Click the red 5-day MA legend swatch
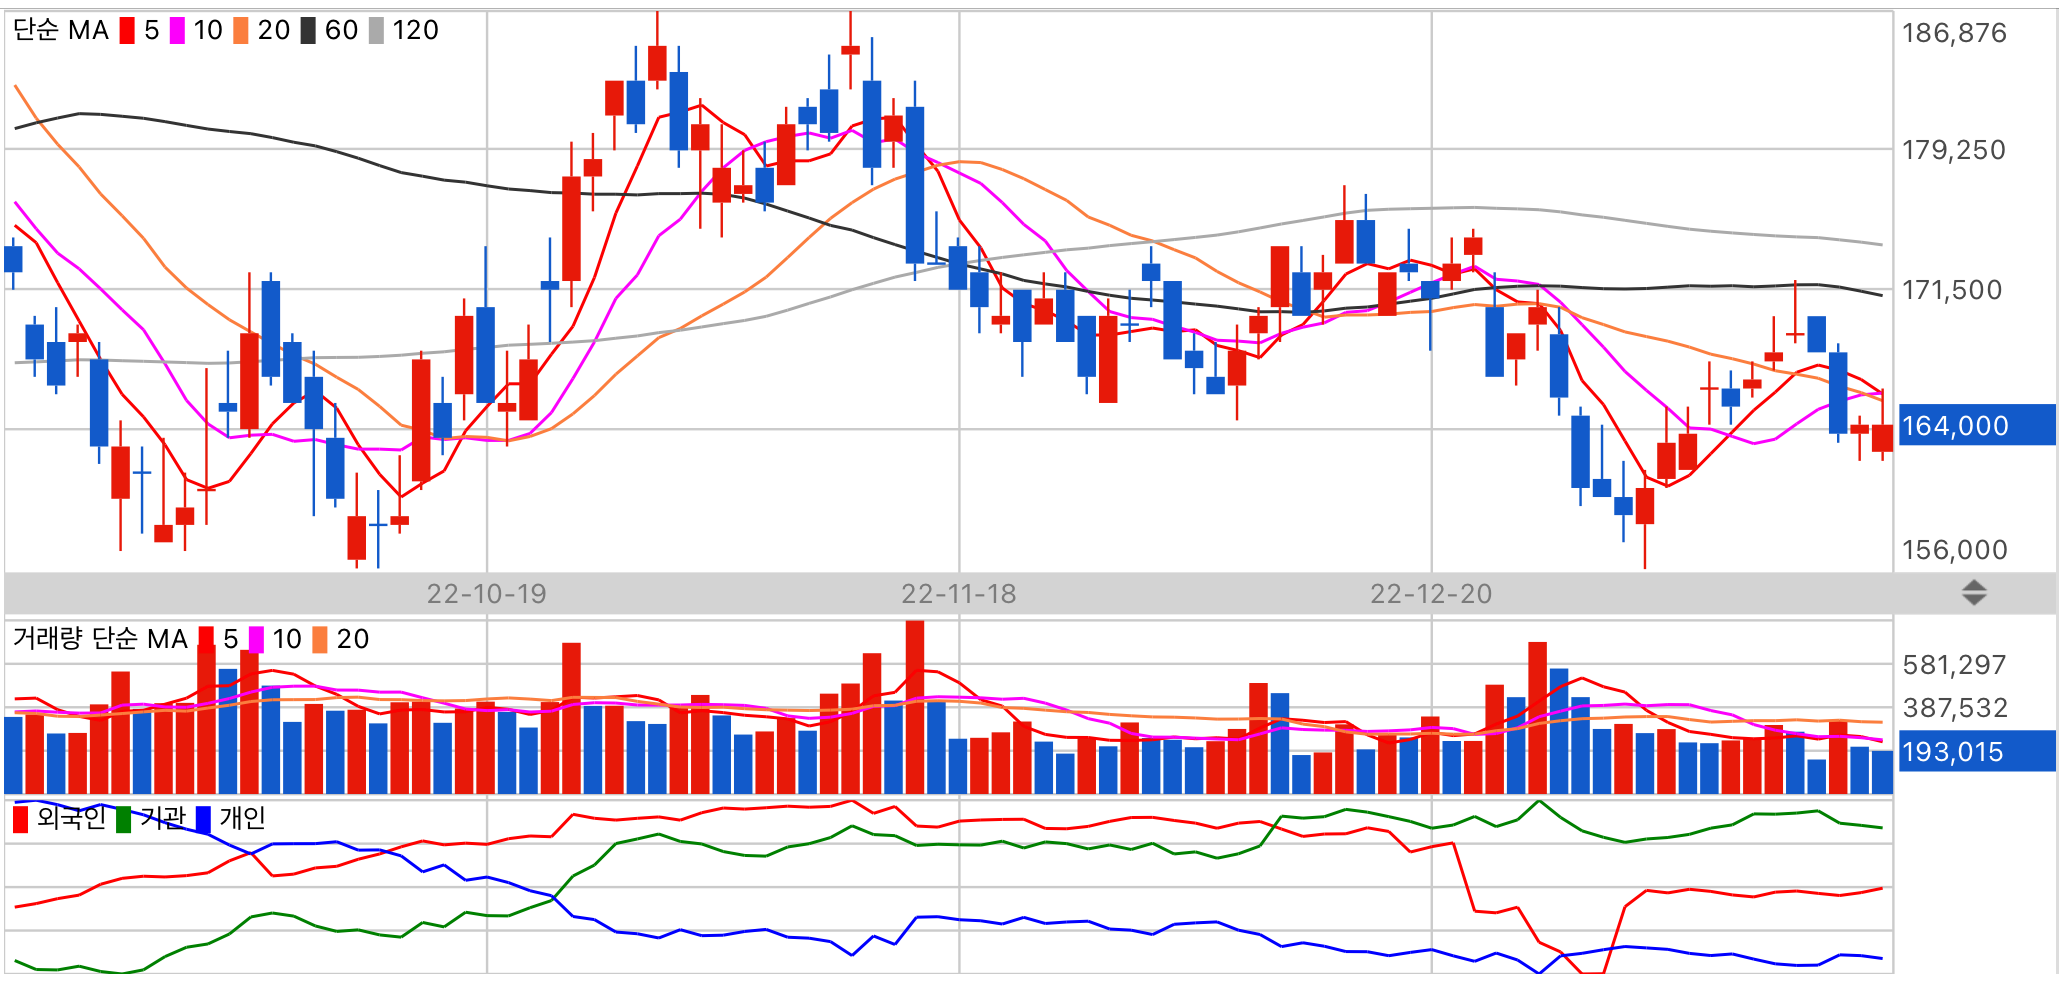 pyautogui.click(x=127, y=31)
